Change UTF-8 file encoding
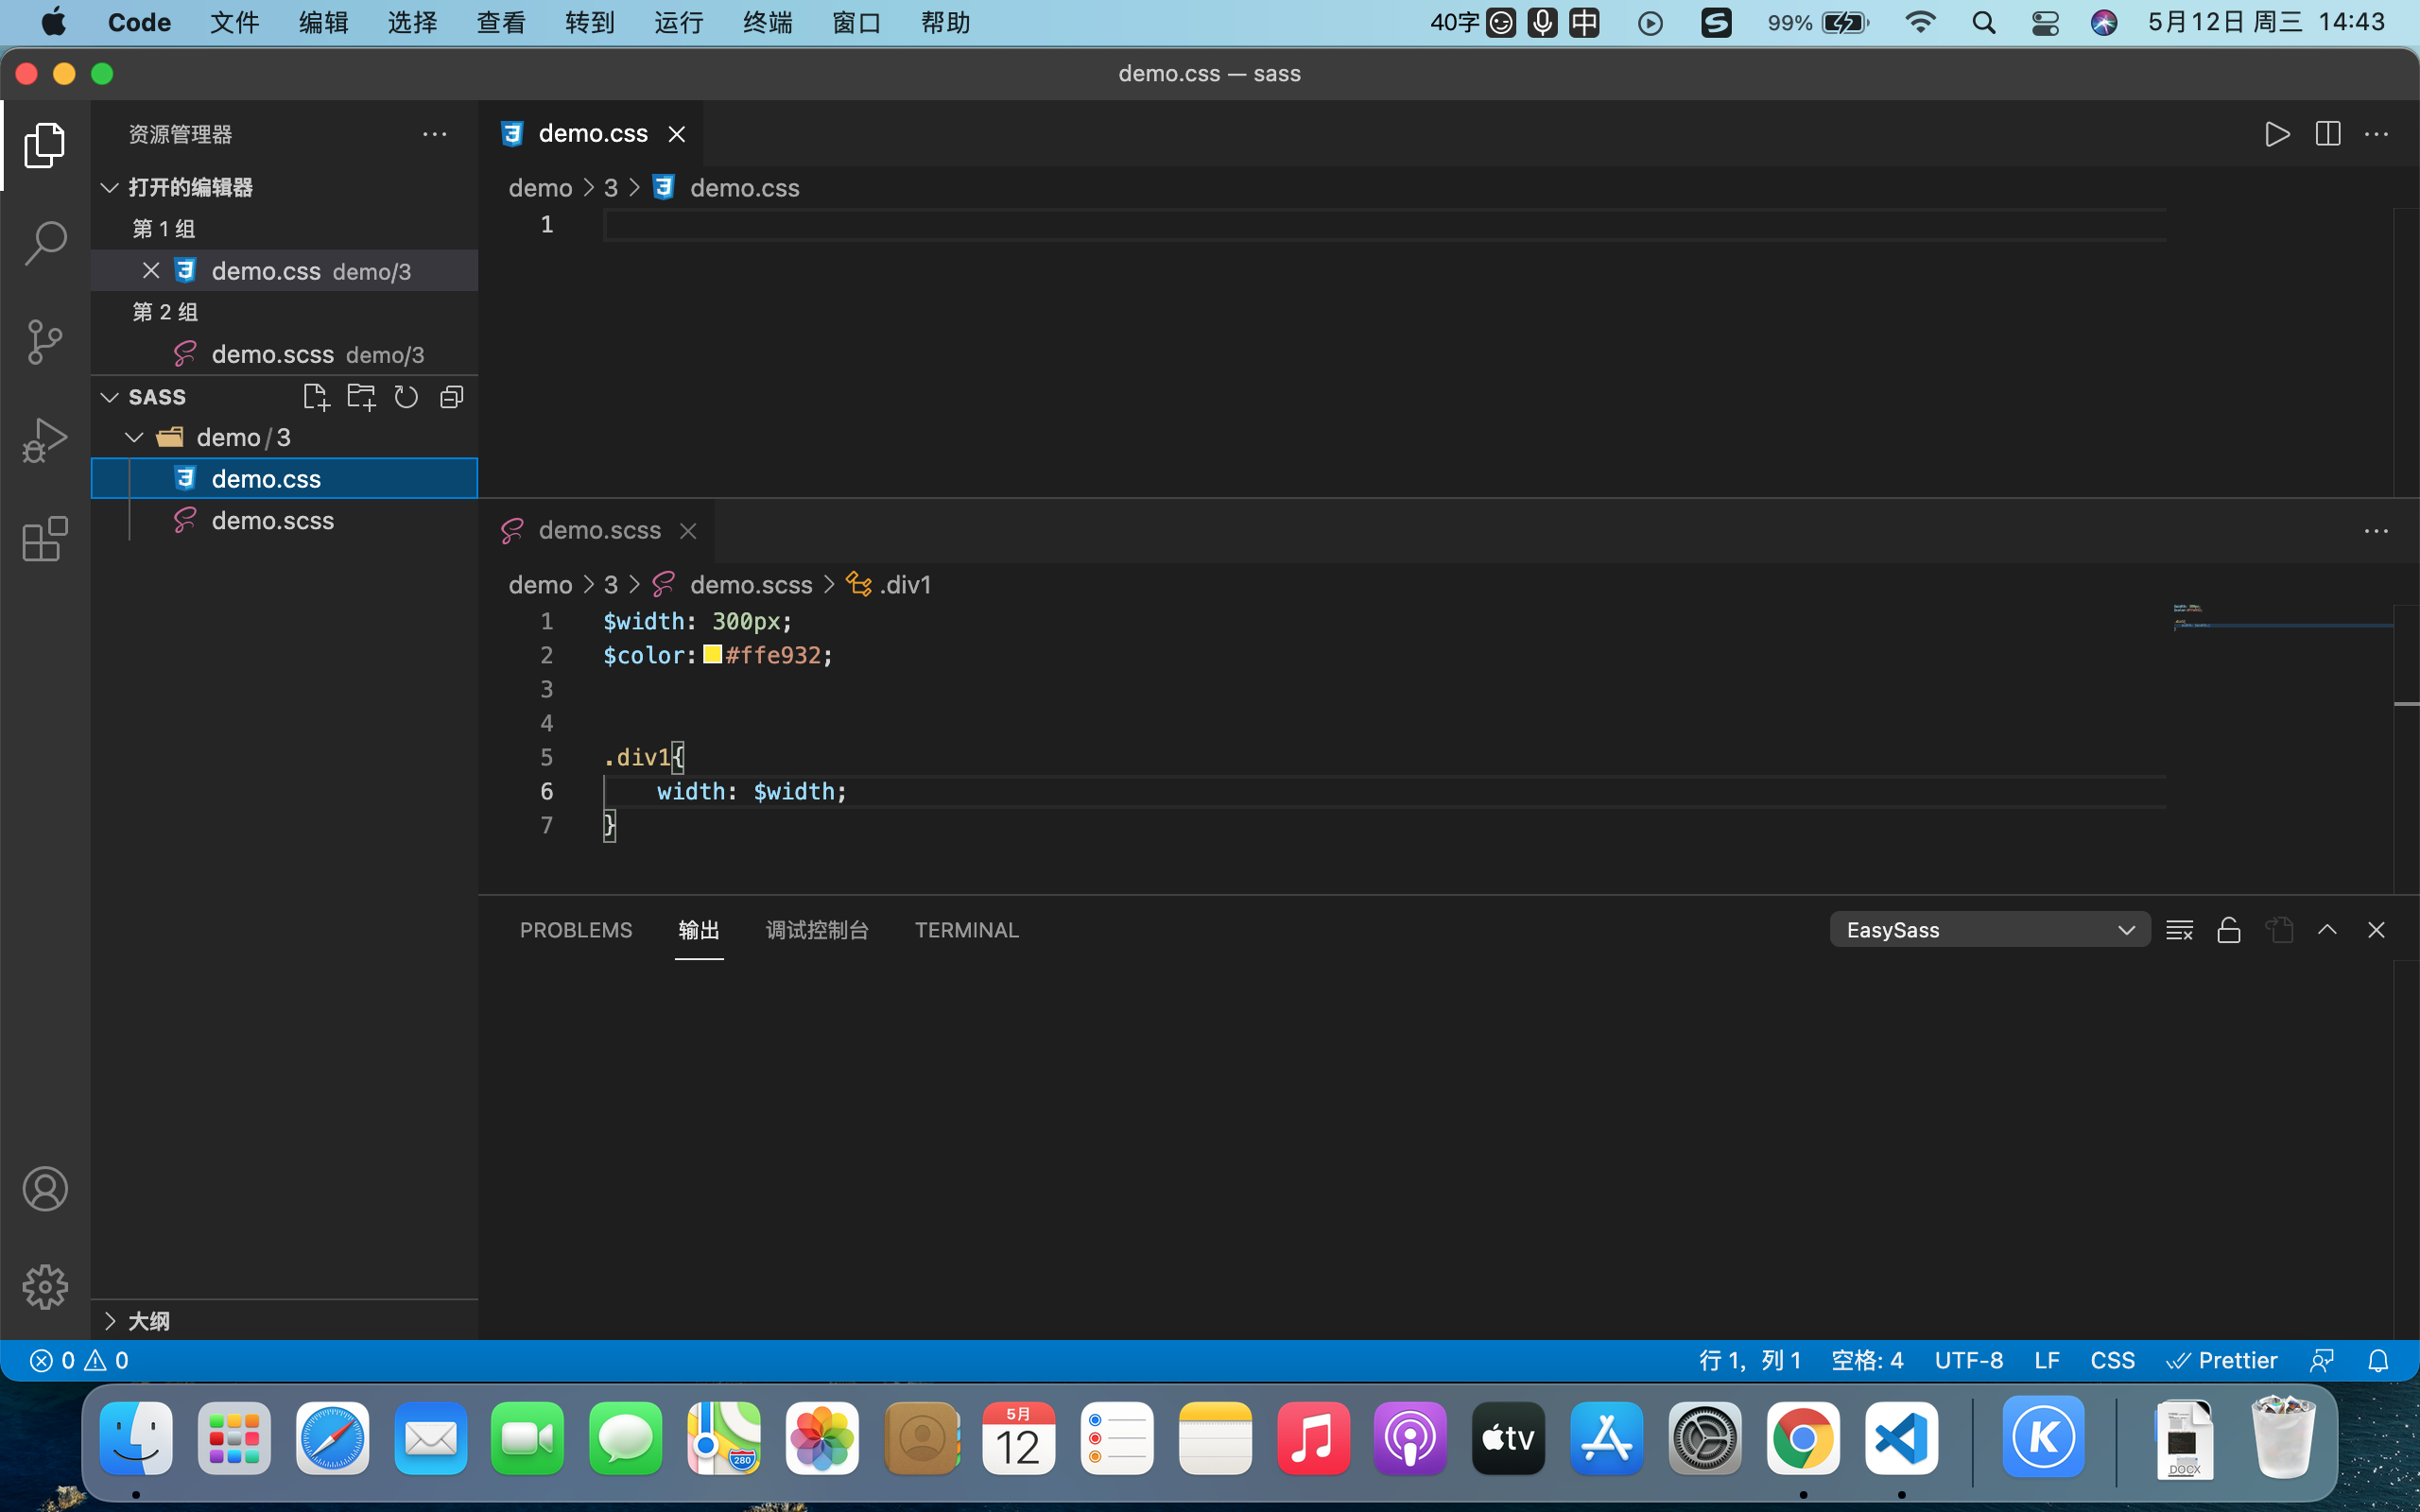Screen dimensions: 2420x1512 pos(1968,1361)
